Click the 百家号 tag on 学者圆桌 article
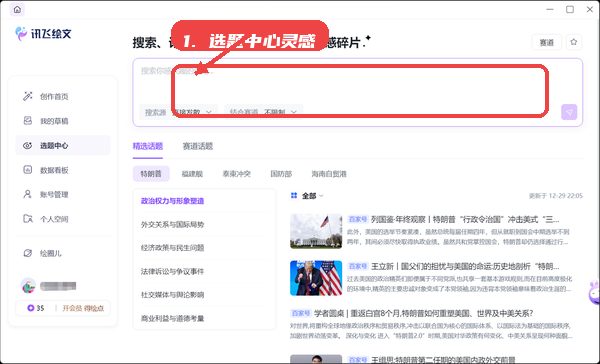The width and height of the screenshot is (600, 364). pyautogui.click(x=300, y=313)
